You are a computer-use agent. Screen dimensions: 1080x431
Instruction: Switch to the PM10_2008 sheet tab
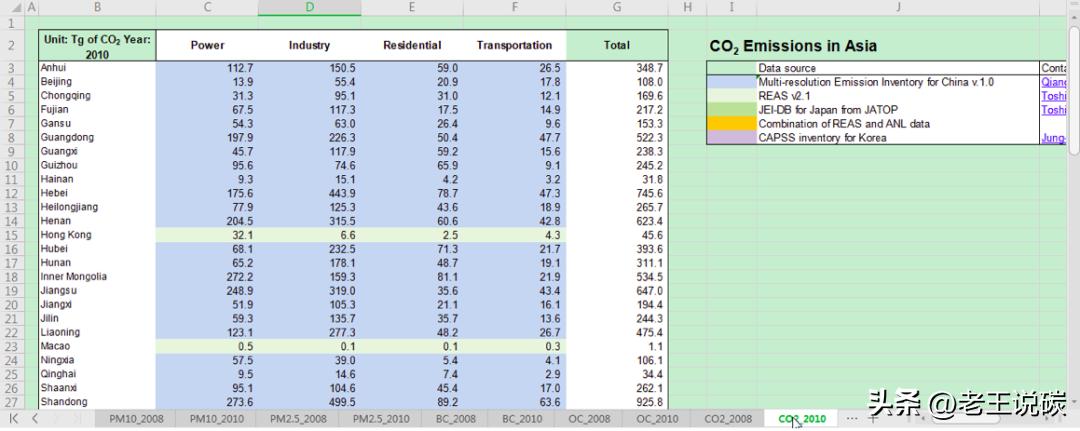(135, 419)
